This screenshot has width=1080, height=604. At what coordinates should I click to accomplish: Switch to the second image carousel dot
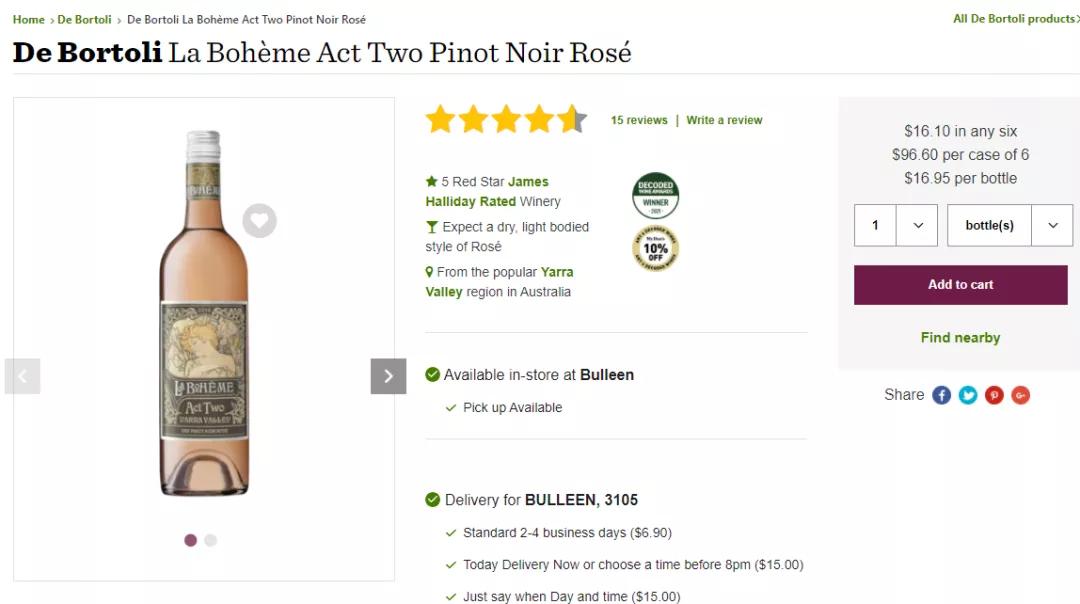210,540
